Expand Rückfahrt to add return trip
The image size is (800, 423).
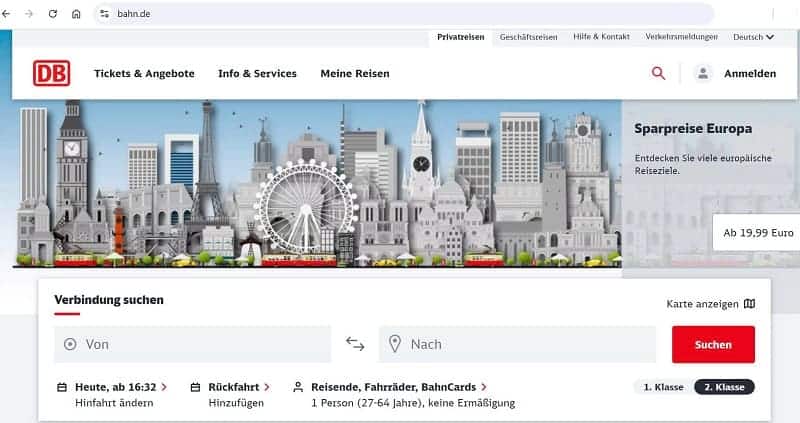point(238,386)
